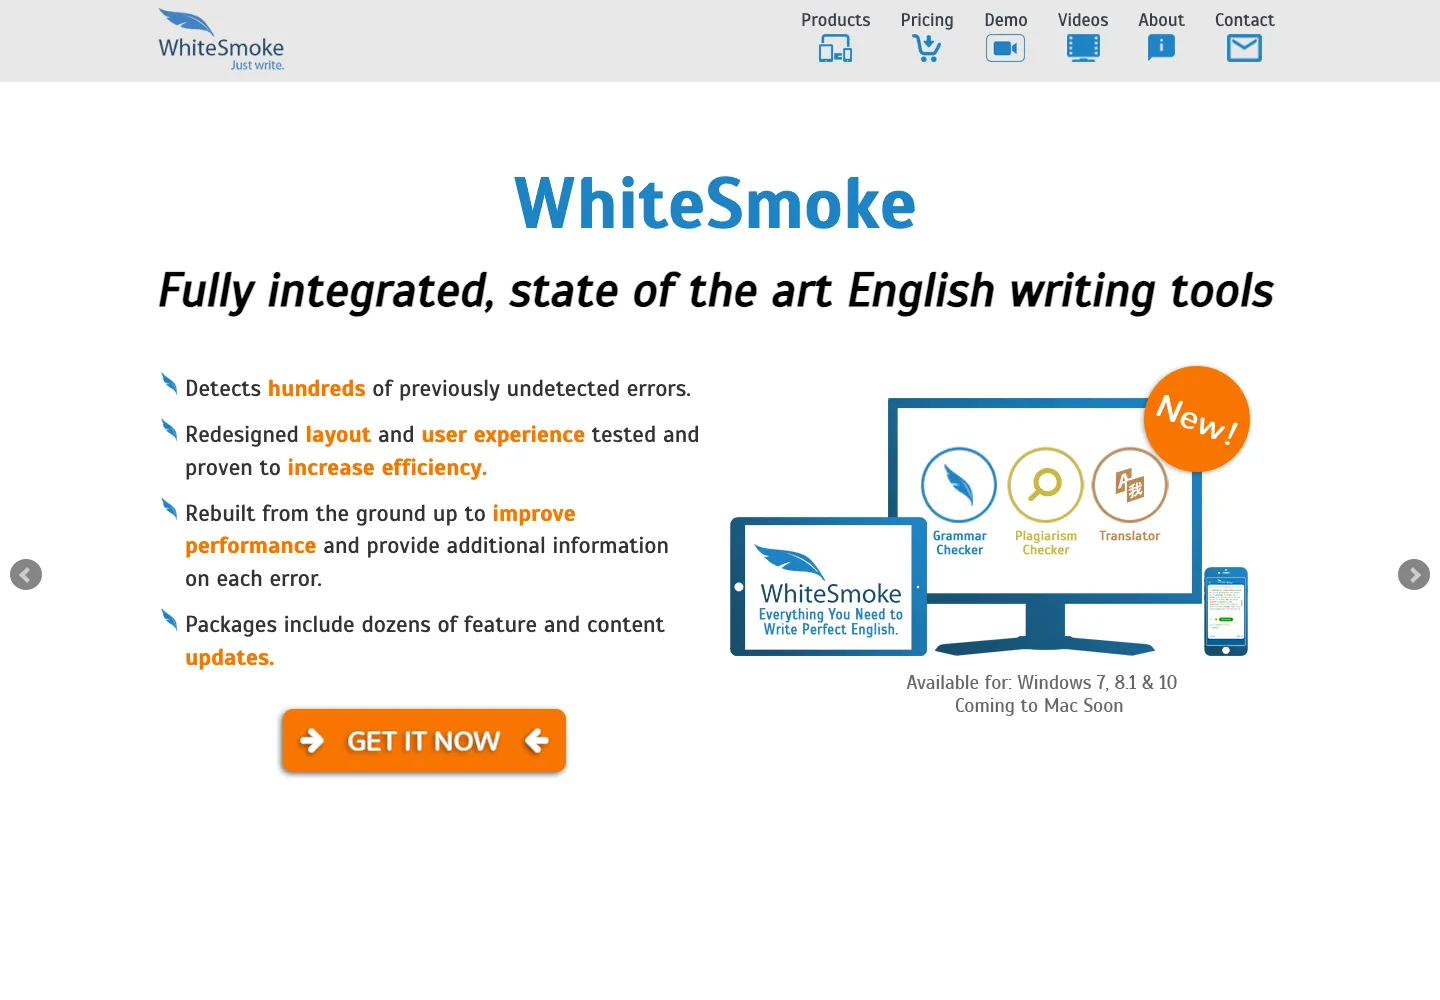
Task: Click the smartphone image in illustration
Action: 1226,611
